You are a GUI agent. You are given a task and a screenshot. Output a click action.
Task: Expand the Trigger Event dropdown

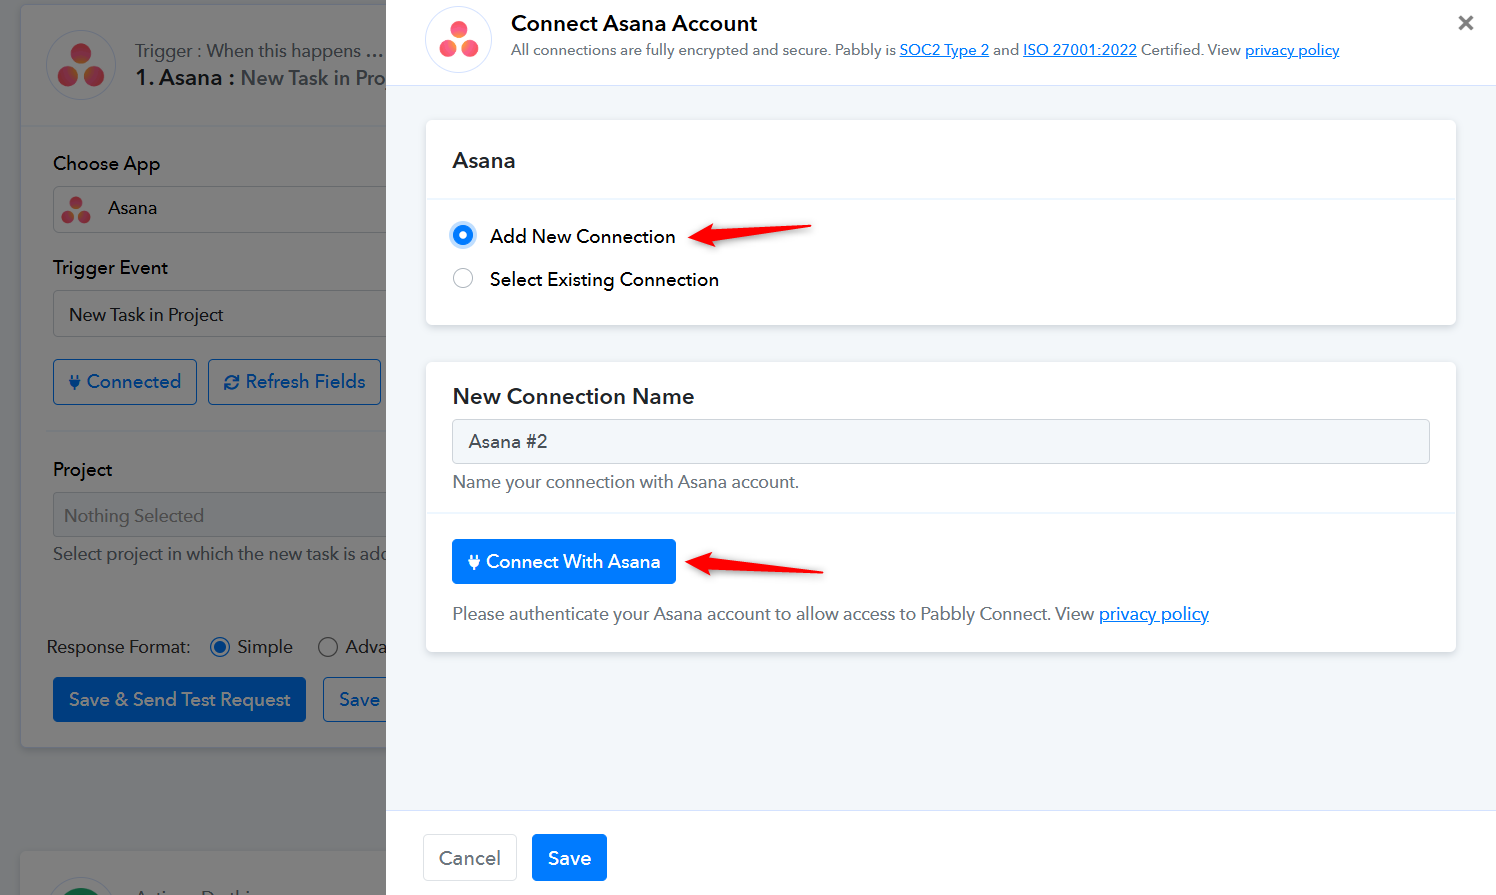click(x=220, y=314)
